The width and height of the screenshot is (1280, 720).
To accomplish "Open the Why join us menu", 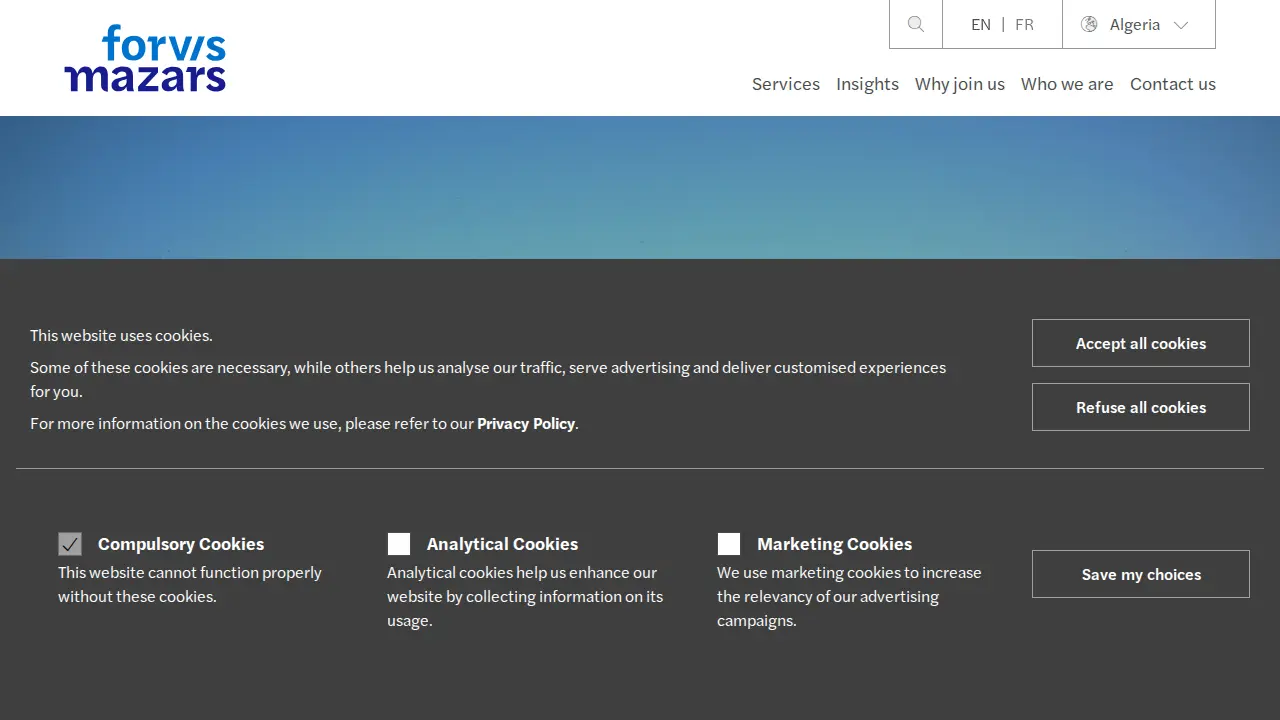I will pos(960,84).
